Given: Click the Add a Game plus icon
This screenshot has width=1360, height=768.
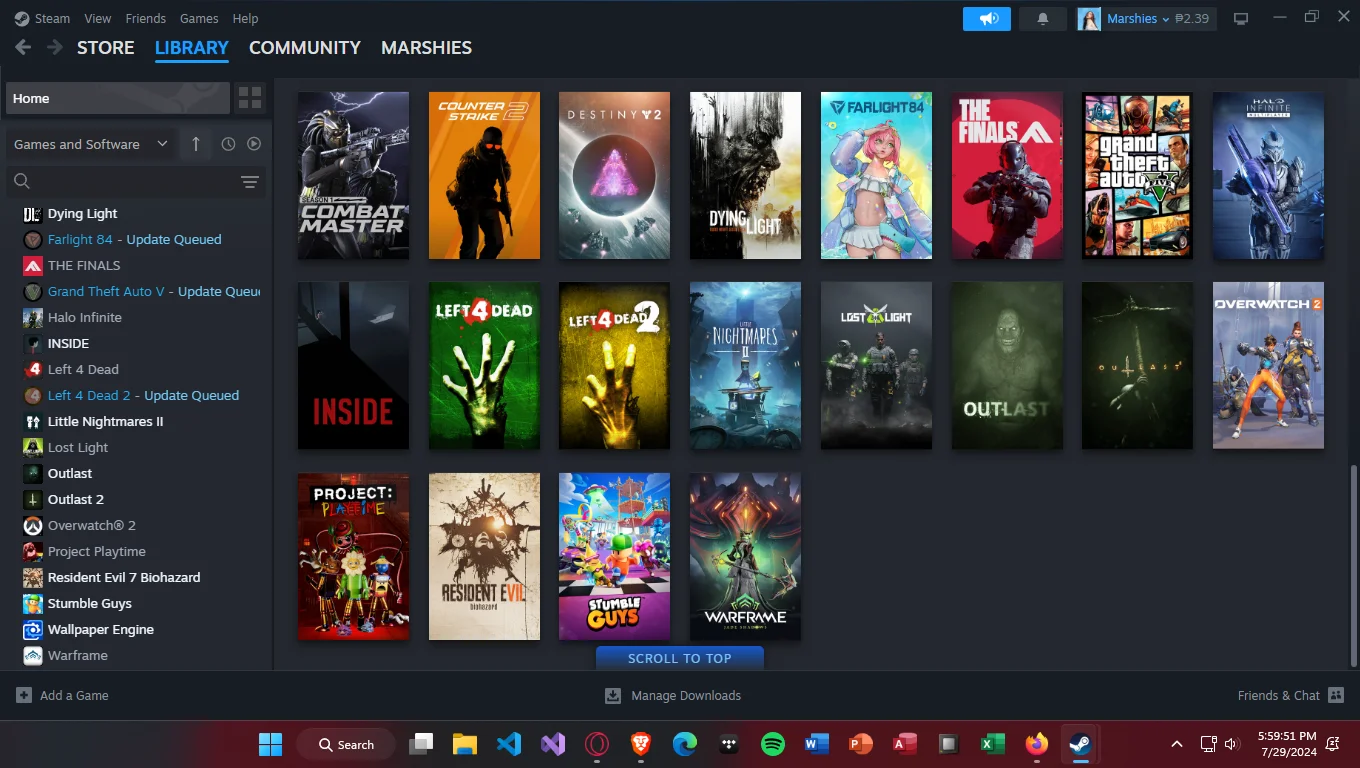Looking at the screenshot, I should pos(24,695).
